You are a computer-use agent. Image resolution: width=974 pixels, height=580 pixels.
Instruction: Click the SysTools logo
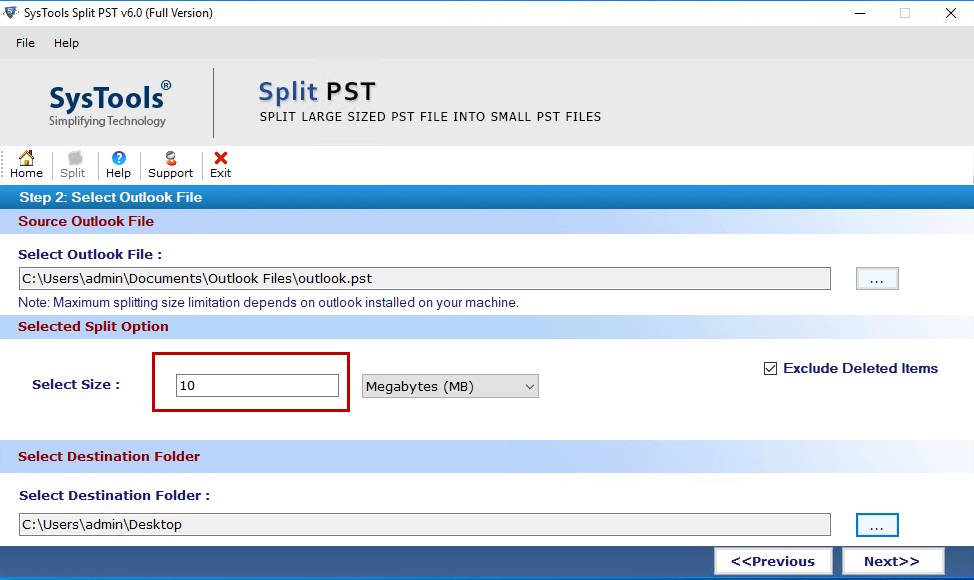click(109, 103)
